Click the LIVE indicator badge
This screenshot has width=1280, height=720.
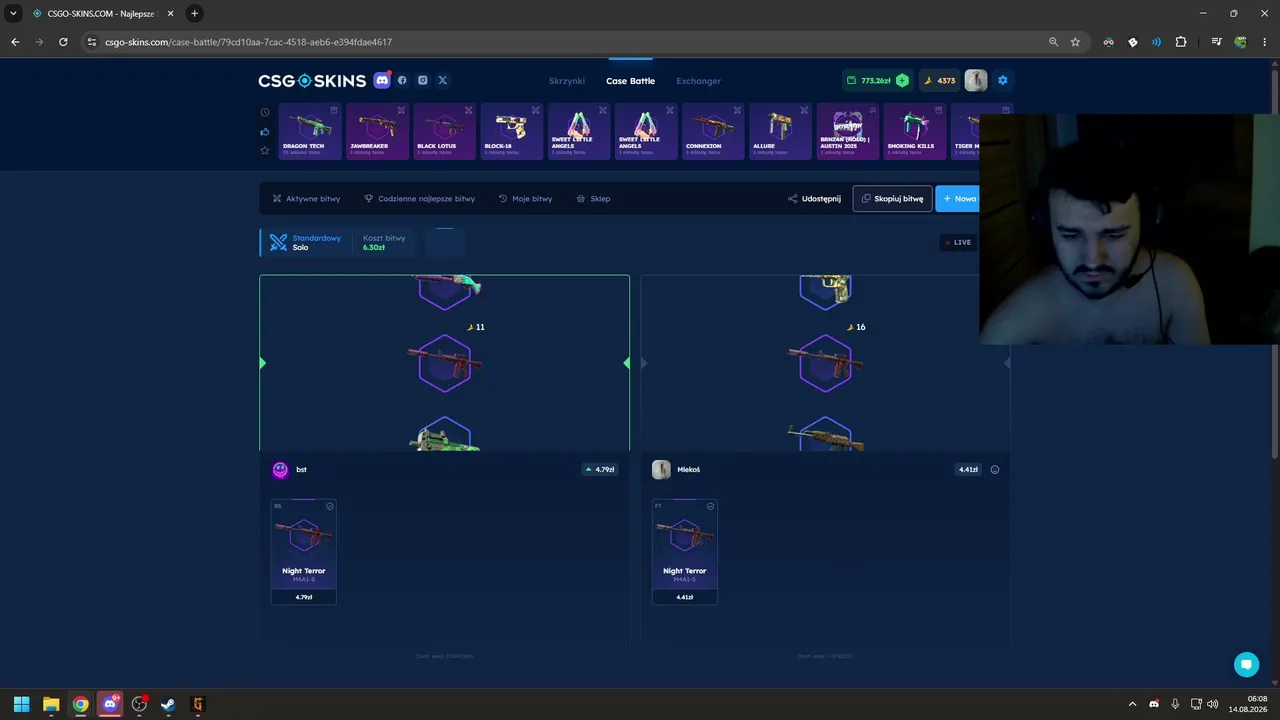tap(958, 242)
